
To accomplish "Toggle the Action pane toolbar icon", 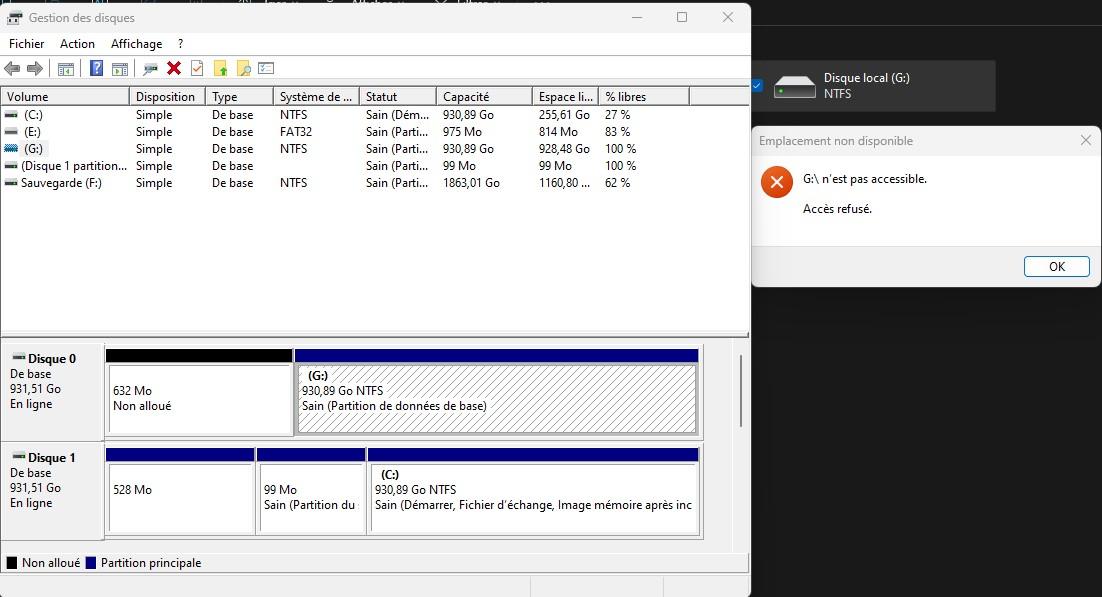I will (120, 69).
